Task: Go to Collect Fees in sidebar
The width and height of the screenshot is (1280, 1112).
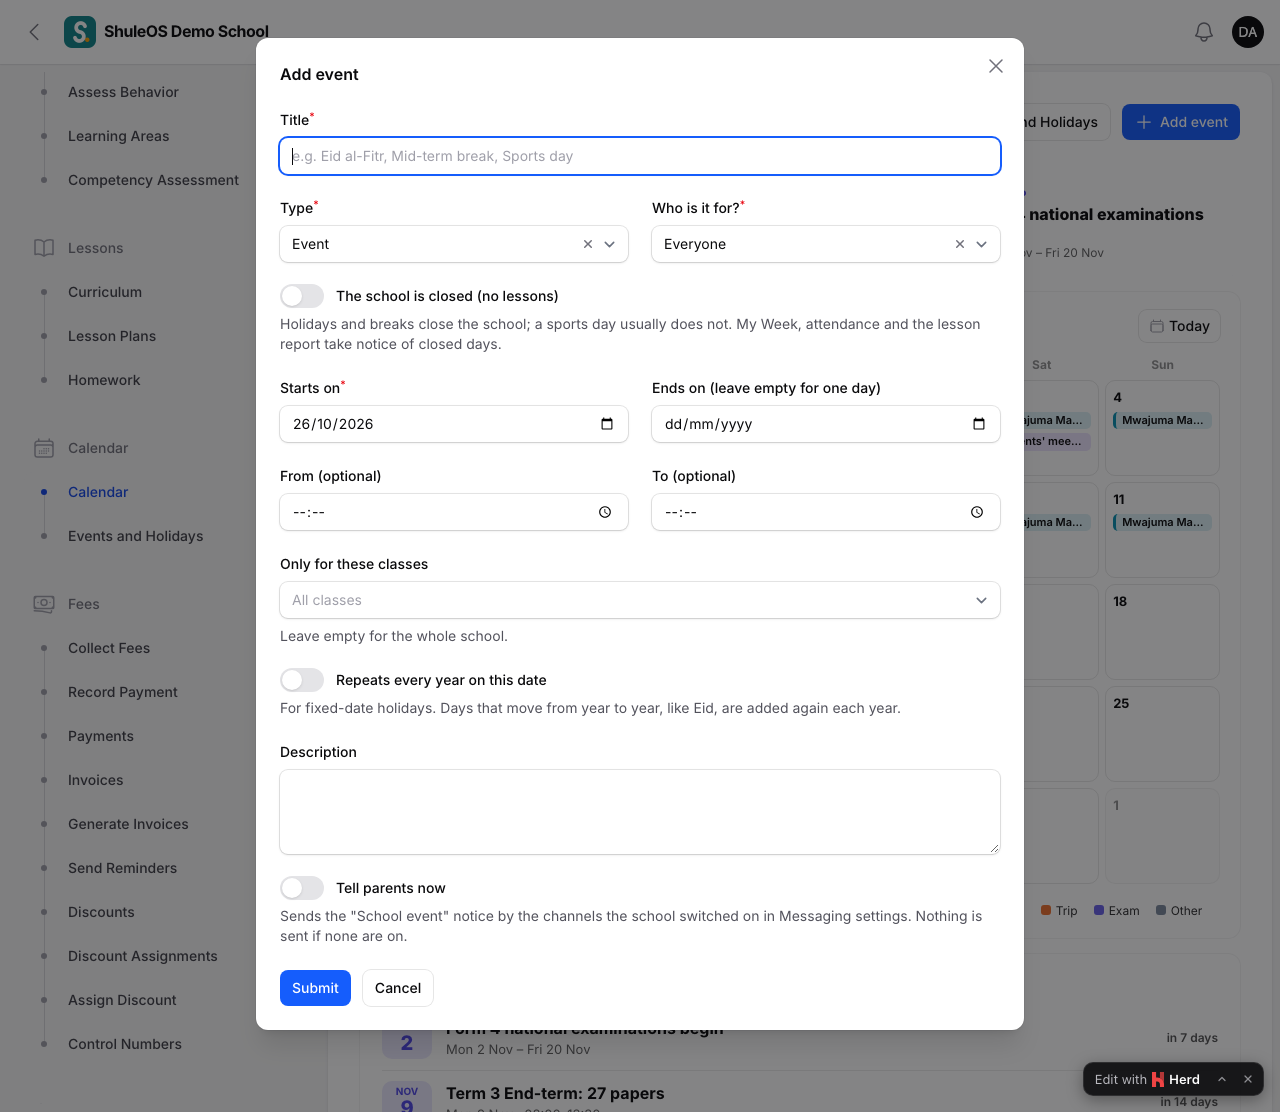Action: (109, 648)
